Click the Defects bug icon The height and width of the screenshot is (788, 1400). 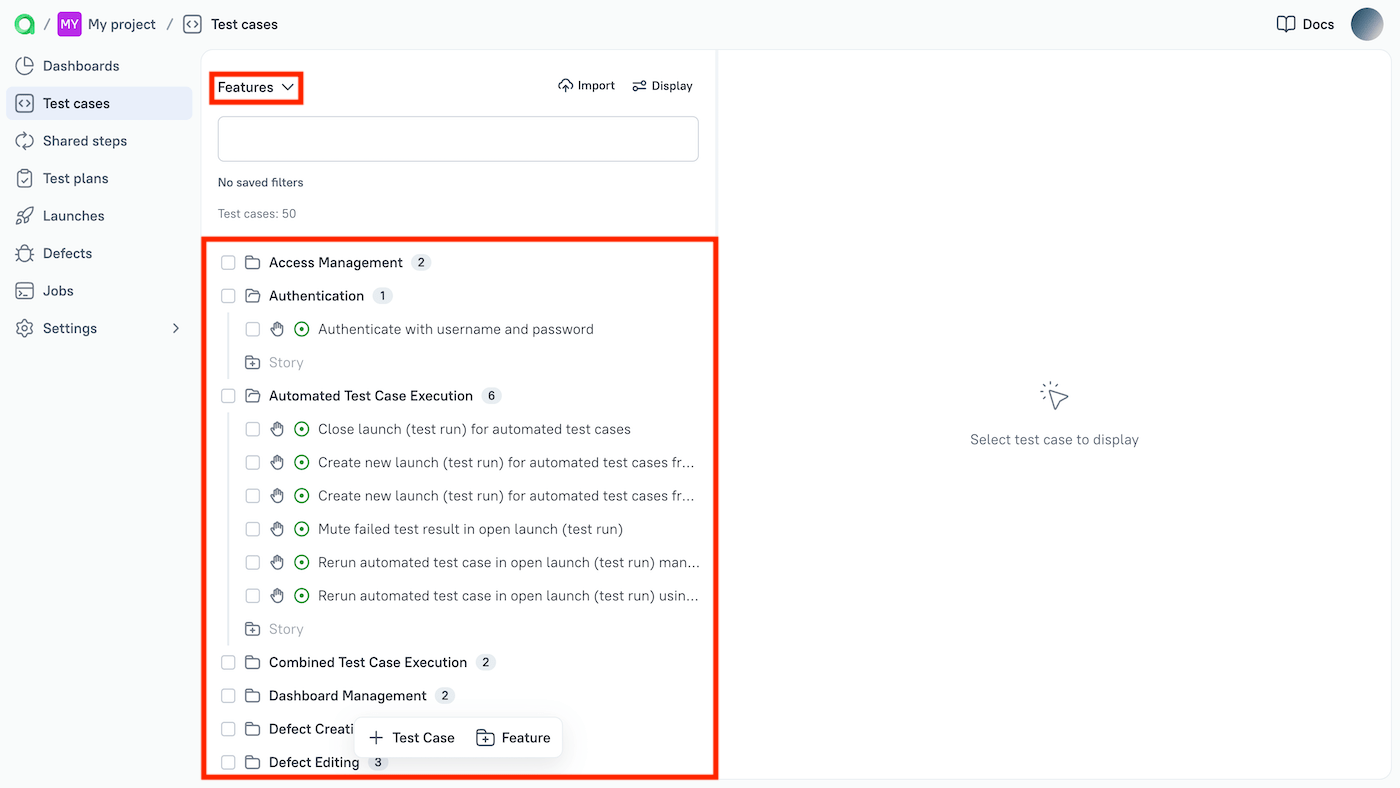tap(23, 253)
